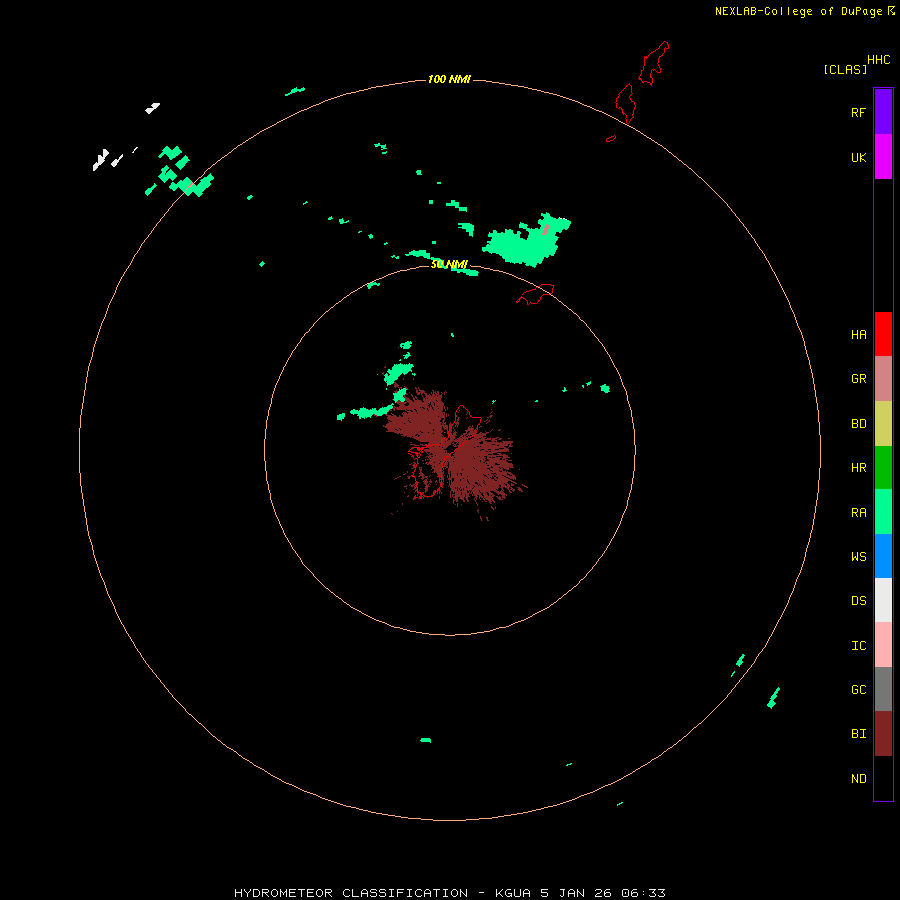Screen dimensions: 900x900
Task: Click the UK magenta legend swatch
Action: click(883, 157)
